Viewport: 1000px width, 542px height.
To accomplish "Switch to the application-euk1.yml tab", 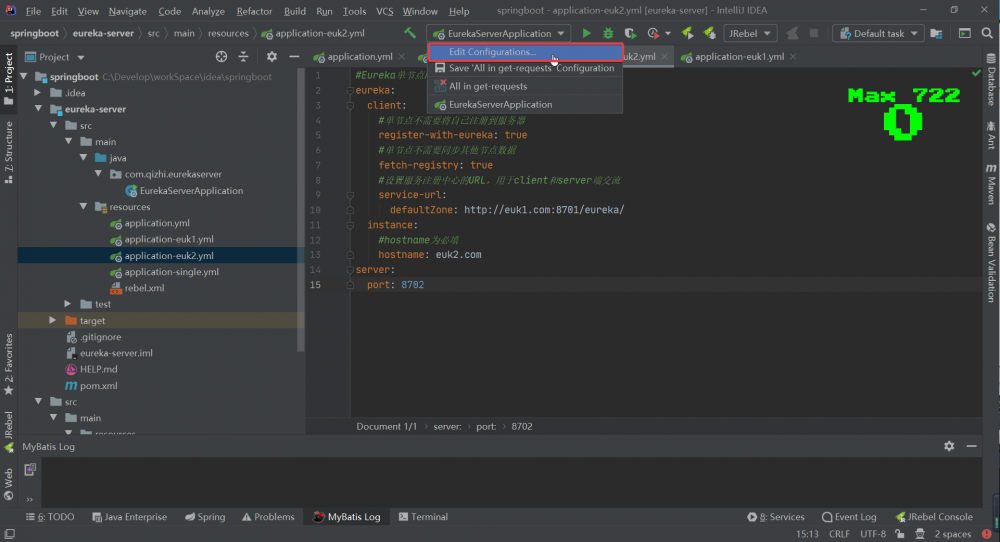I will (x=738, y=57).
